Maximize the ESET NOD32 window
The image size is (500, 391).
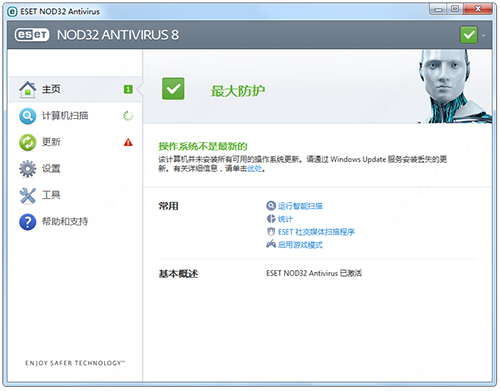tap(455, 9)
